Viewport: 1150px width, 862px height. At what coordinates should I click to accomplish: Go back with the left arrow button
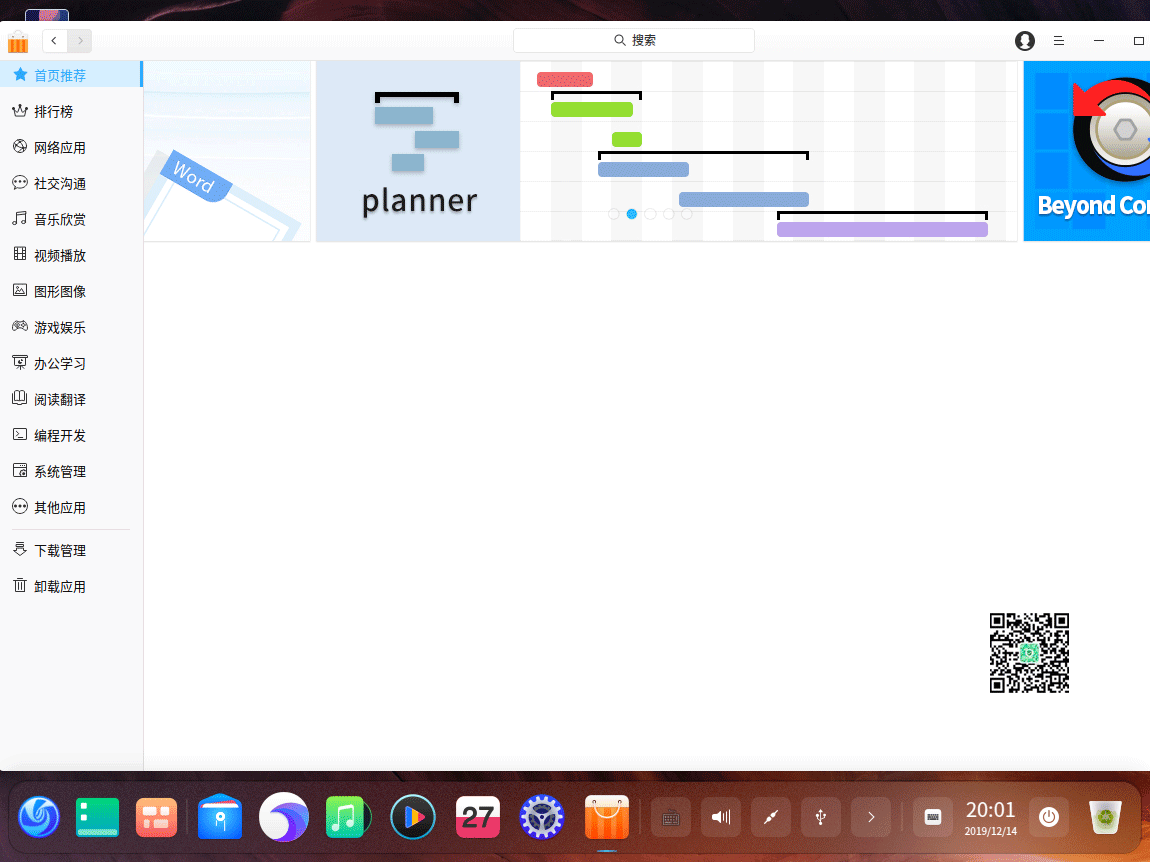(55, 40)
